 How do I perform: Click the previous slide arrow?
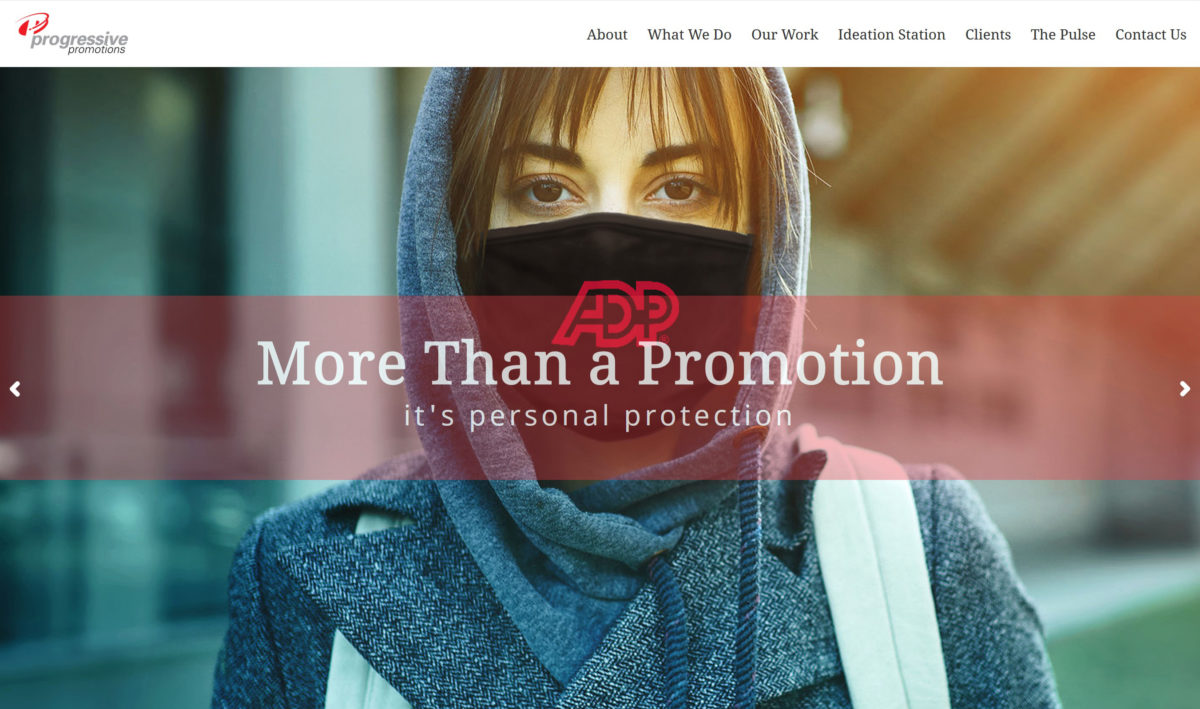pyautogui.click(x=15, y=389)
